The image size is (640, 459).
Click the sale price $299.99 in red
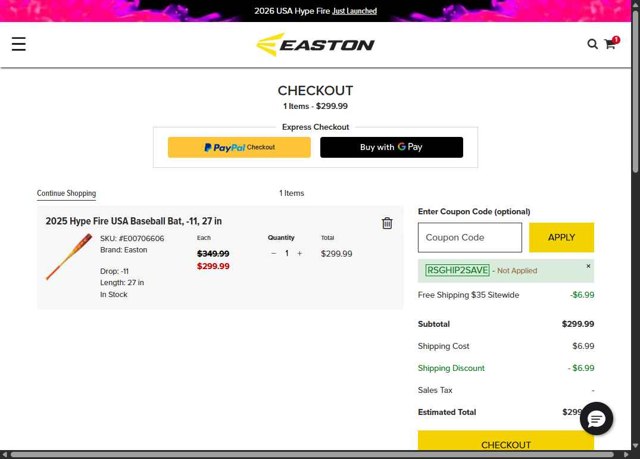click(x=213, y=266)
